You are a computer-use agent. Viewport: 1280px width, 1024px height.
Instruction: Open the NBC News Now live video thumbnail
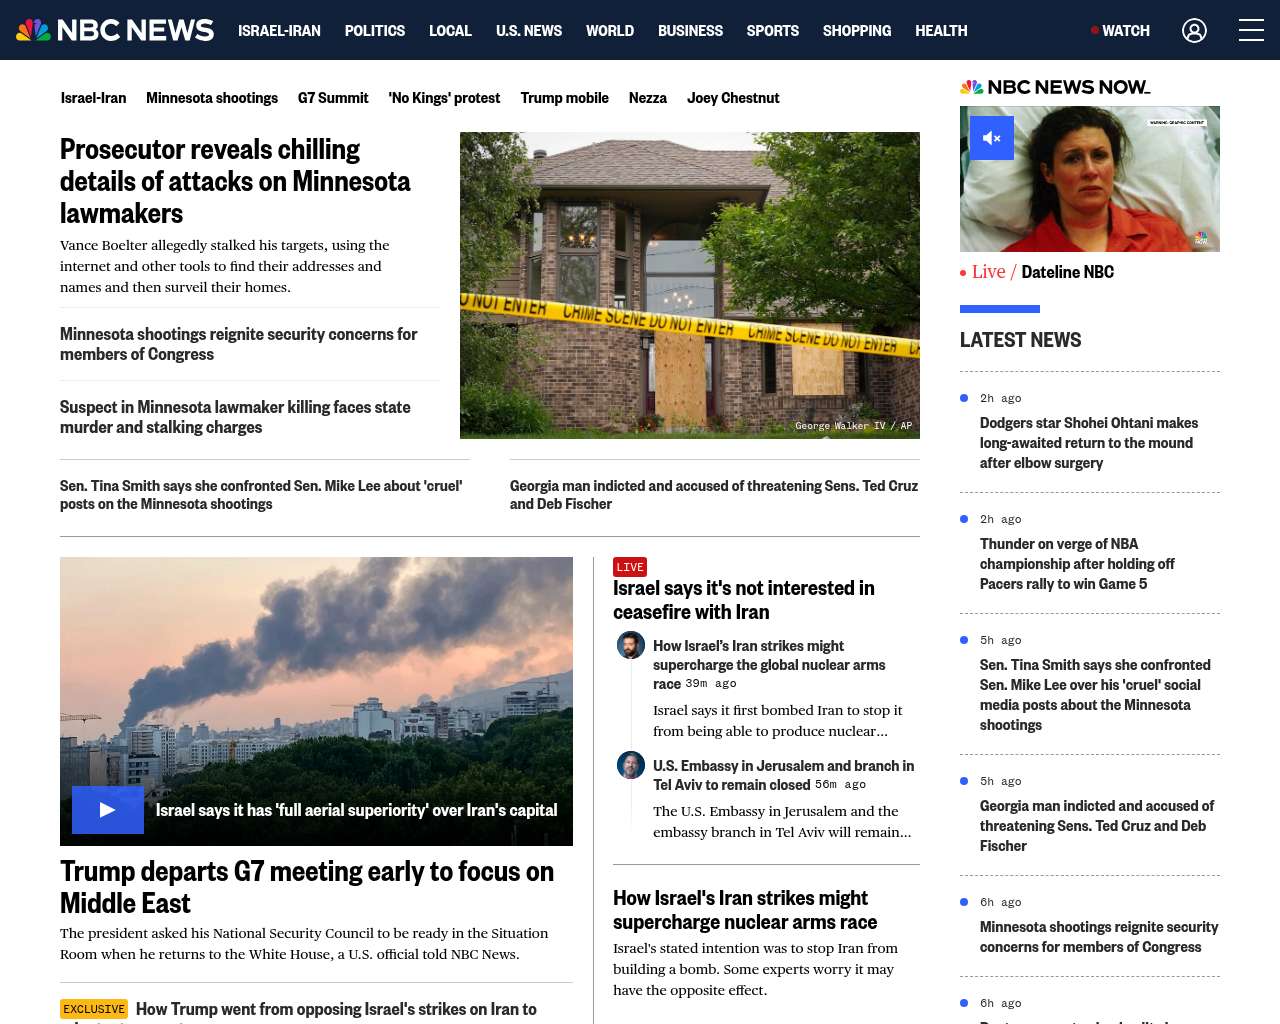(1090, 179)
